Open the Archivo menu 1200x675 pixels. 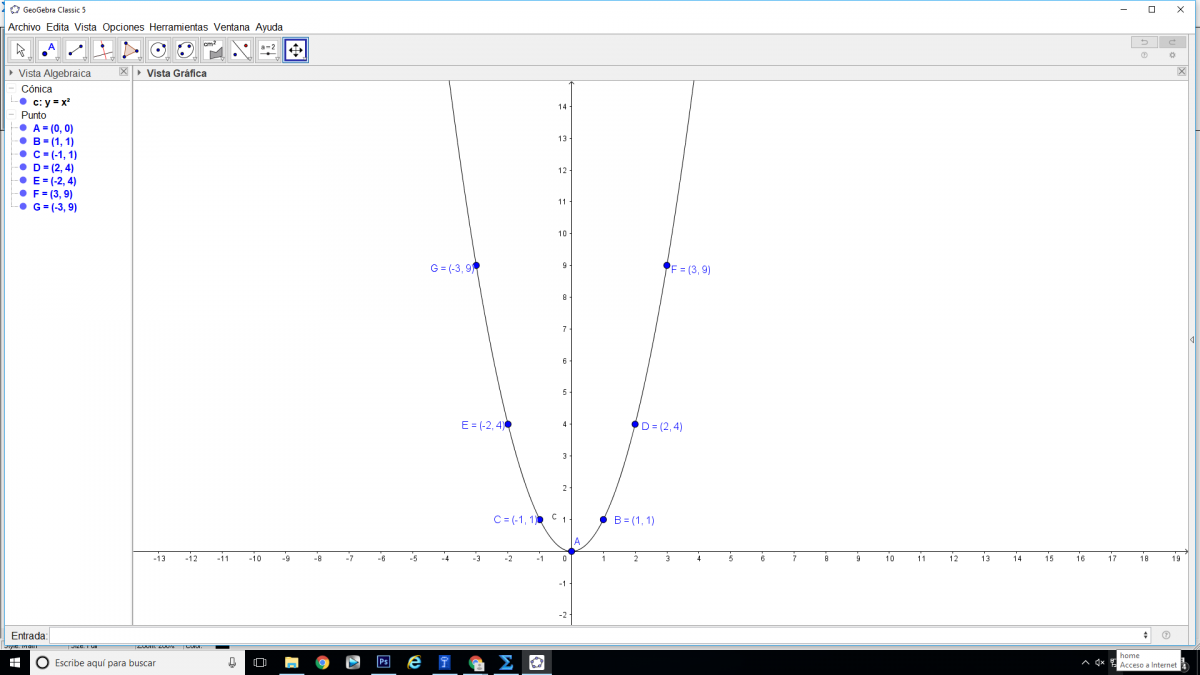24,27
